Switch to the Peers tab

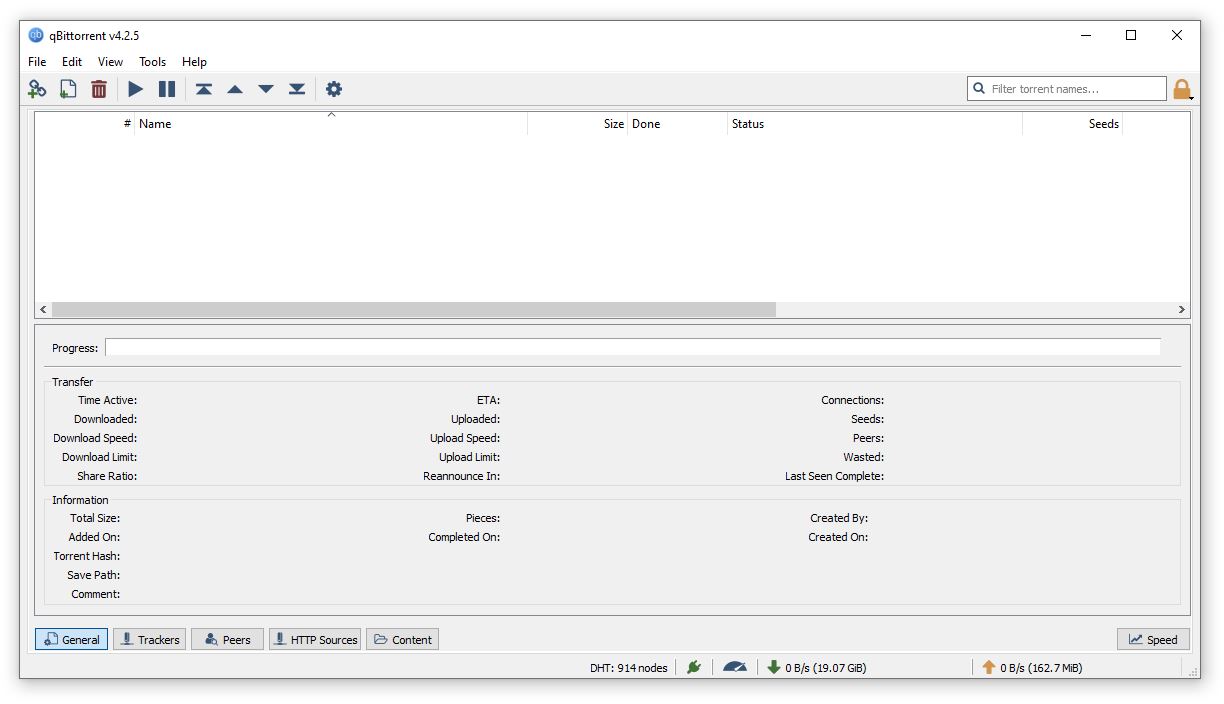pyautogui.click(x=227, y=639)
